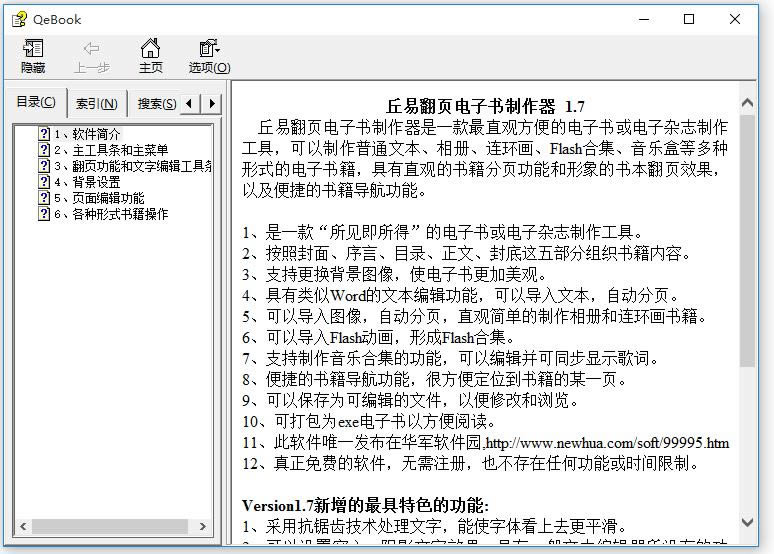
Task: Click the help page icon beside 1、软件简介
Action: click(44, 134)
